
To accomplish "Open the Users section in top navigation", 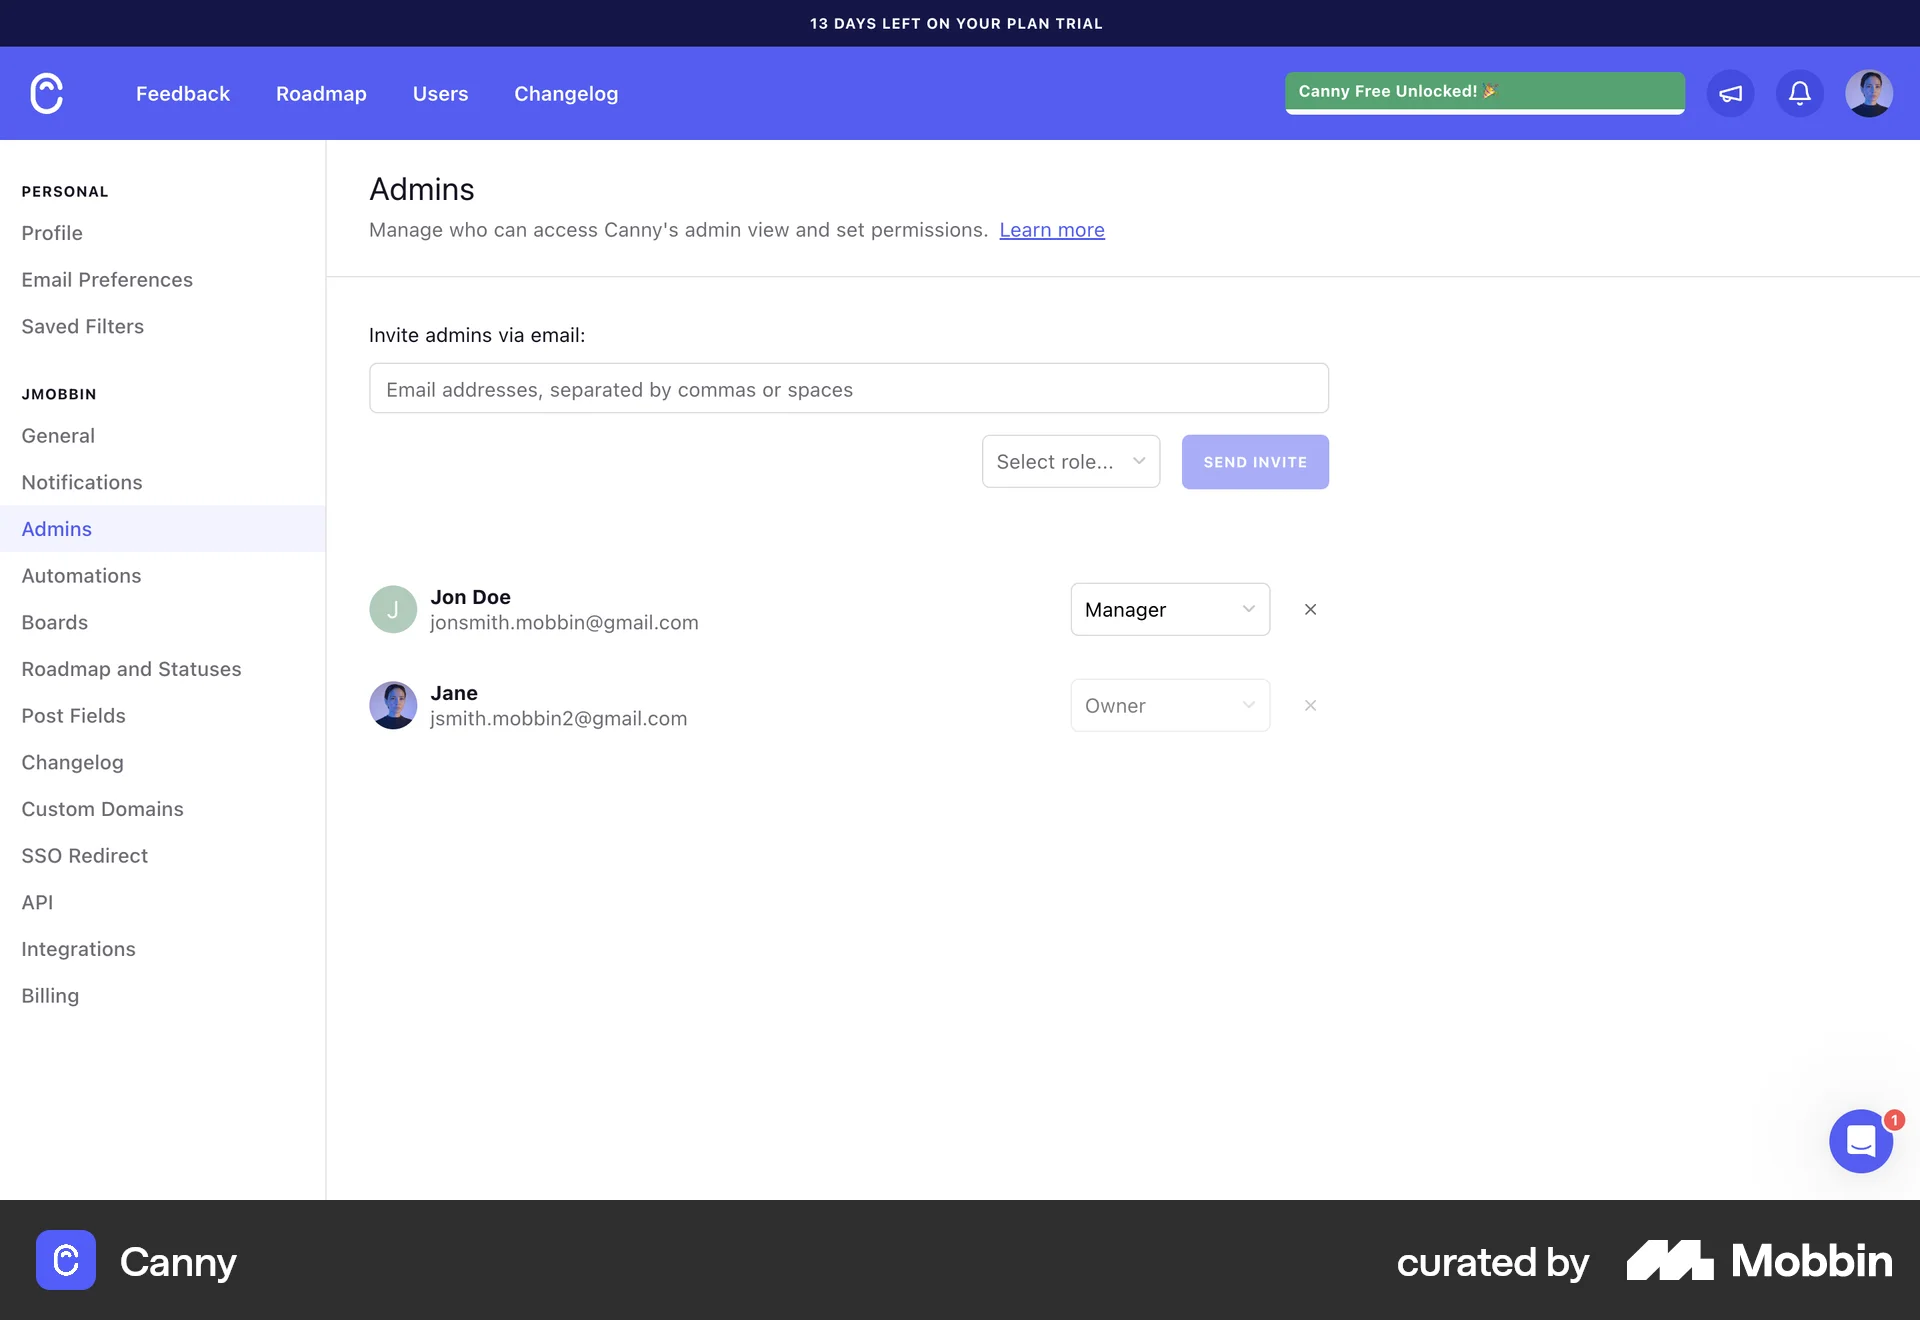I will (x=440, y=93).
